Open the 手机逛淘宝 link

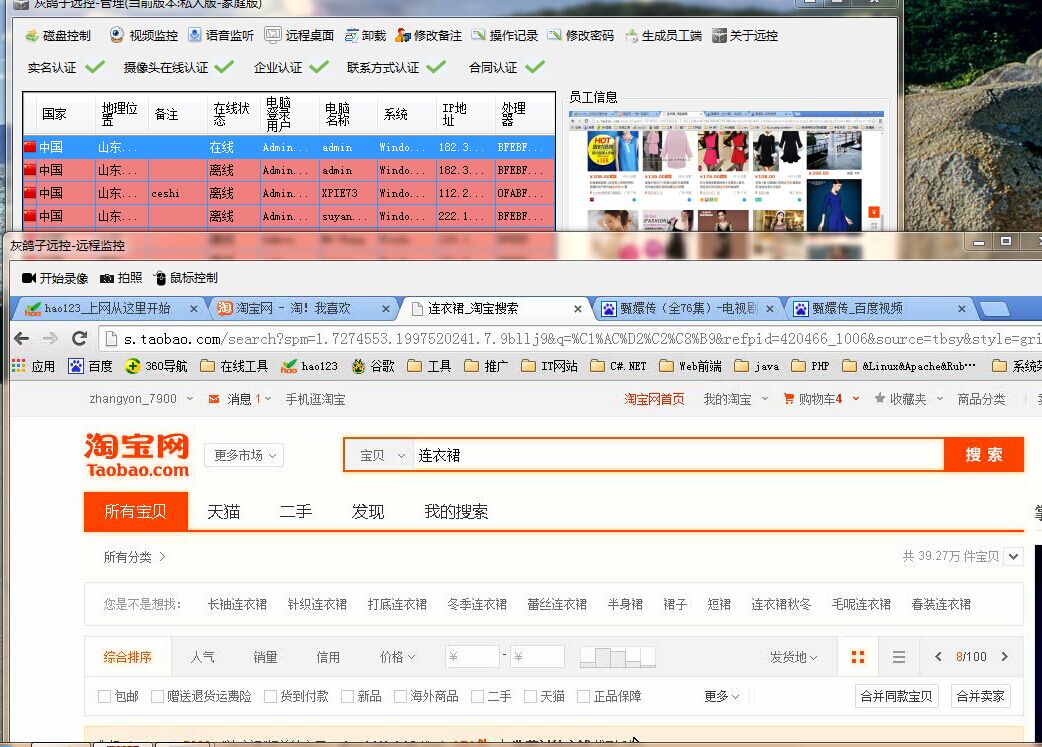pos(316,399)
